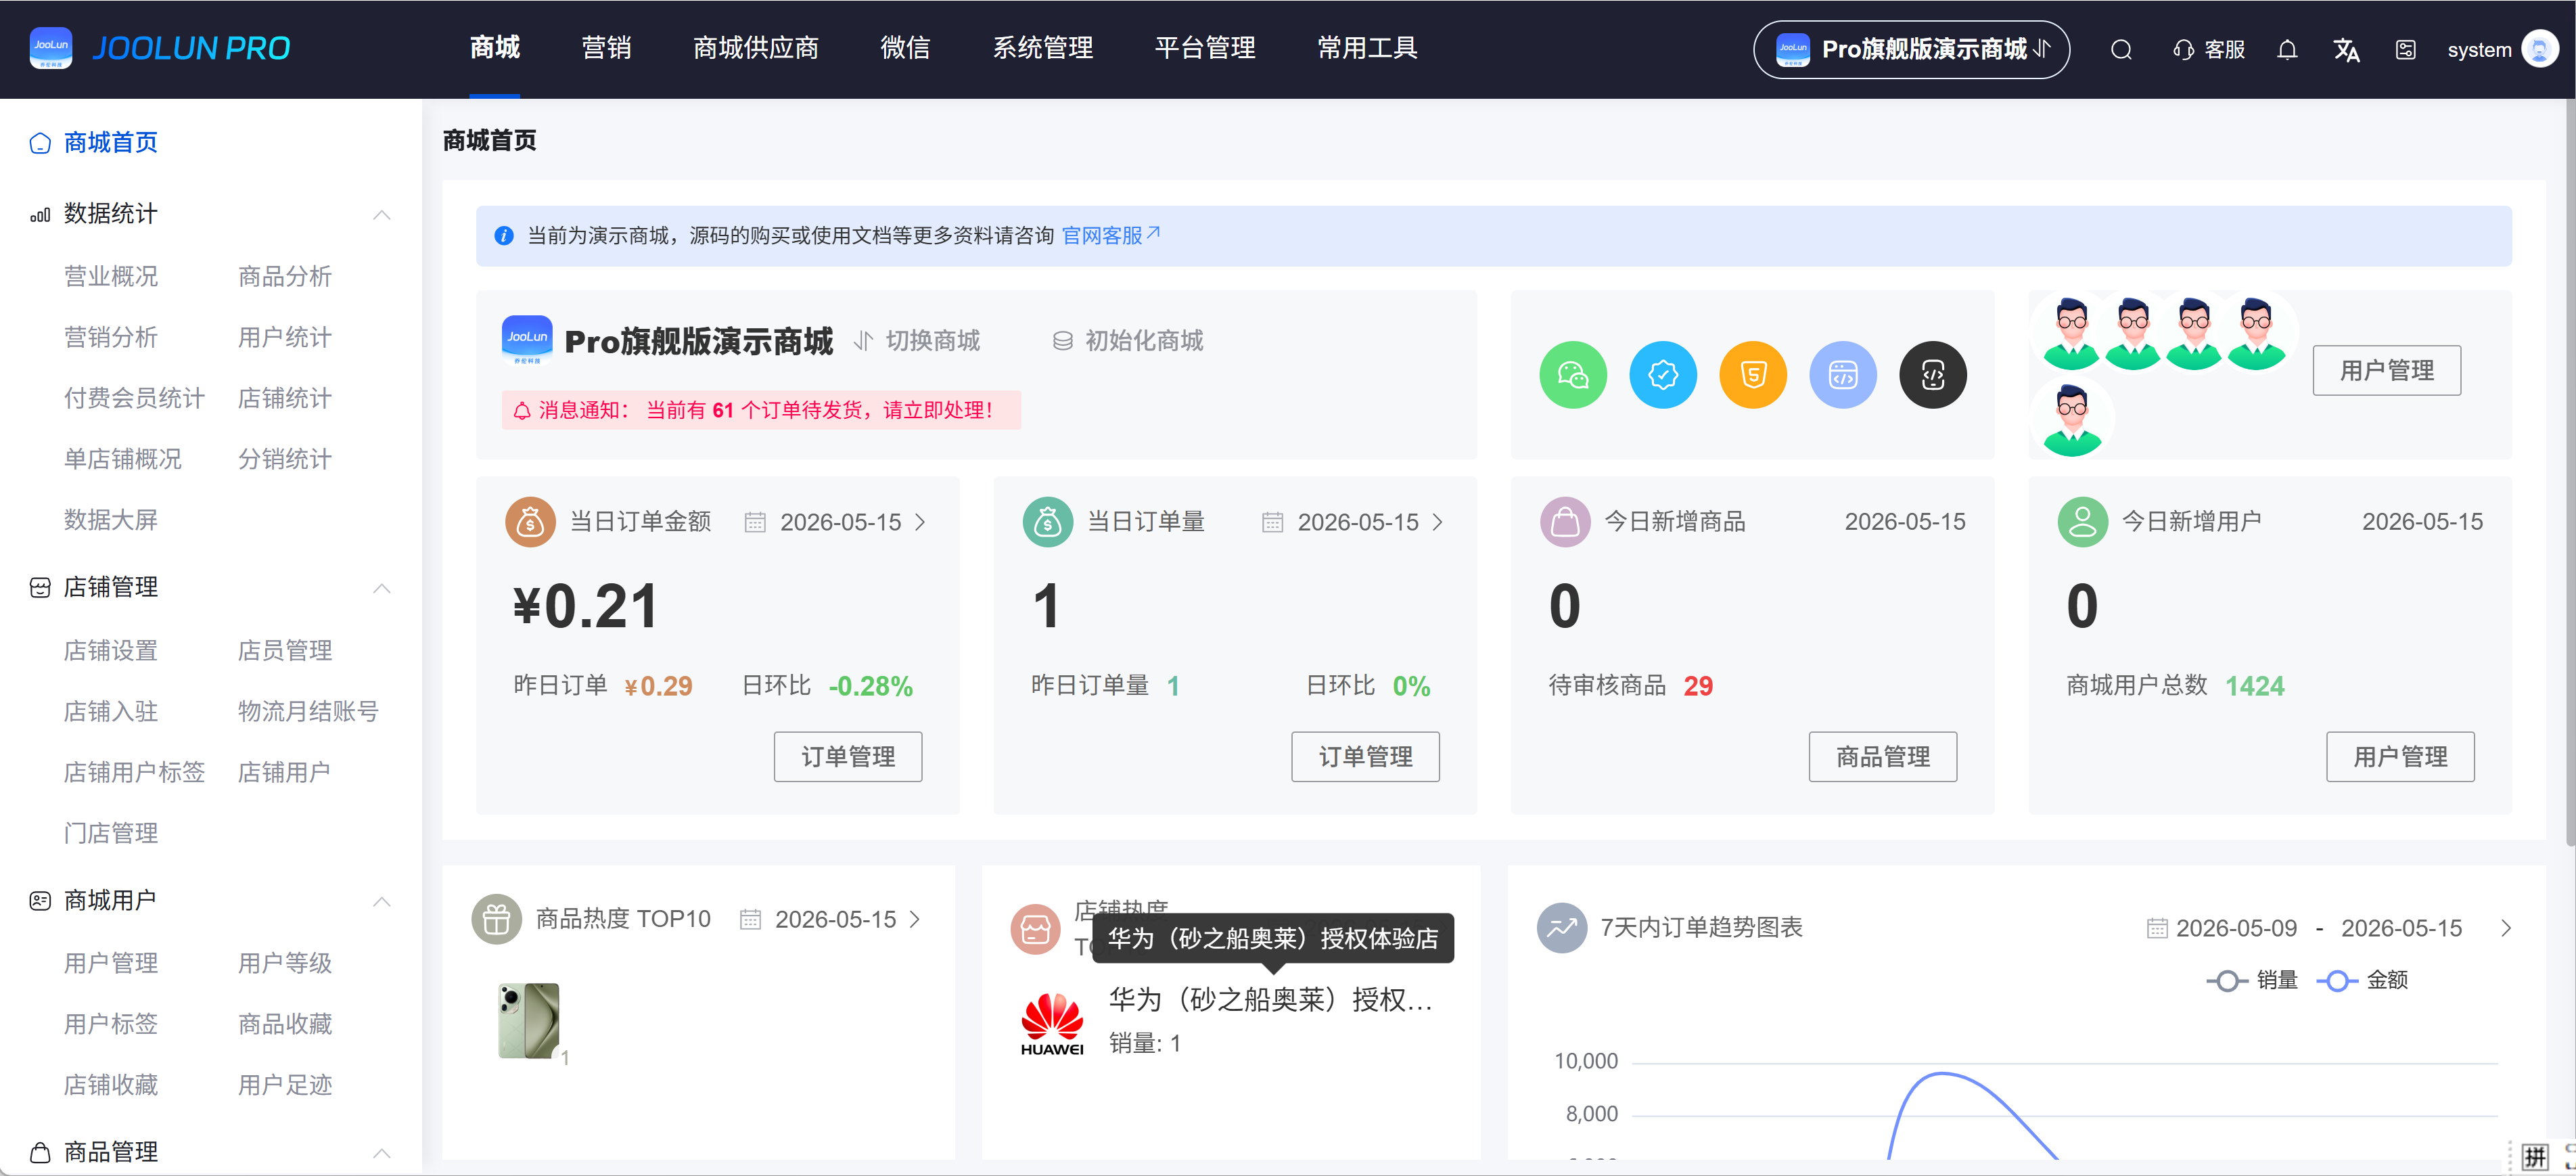Click the orange HTML5 channel icon
This screenshot has width=2576, height=1176.
point(1753,375)
